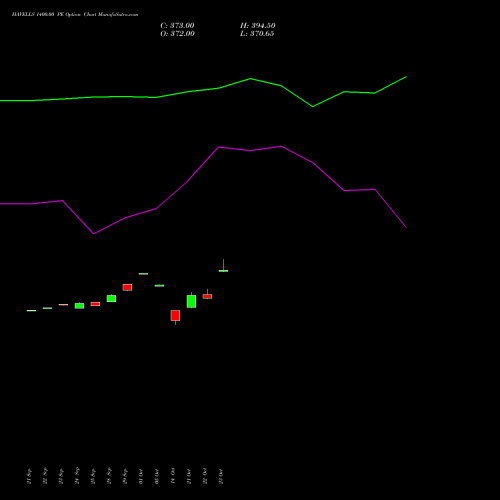Click the low price value L: 370.65
Viewport: 500px width, 500px height.
pos(257,34)
